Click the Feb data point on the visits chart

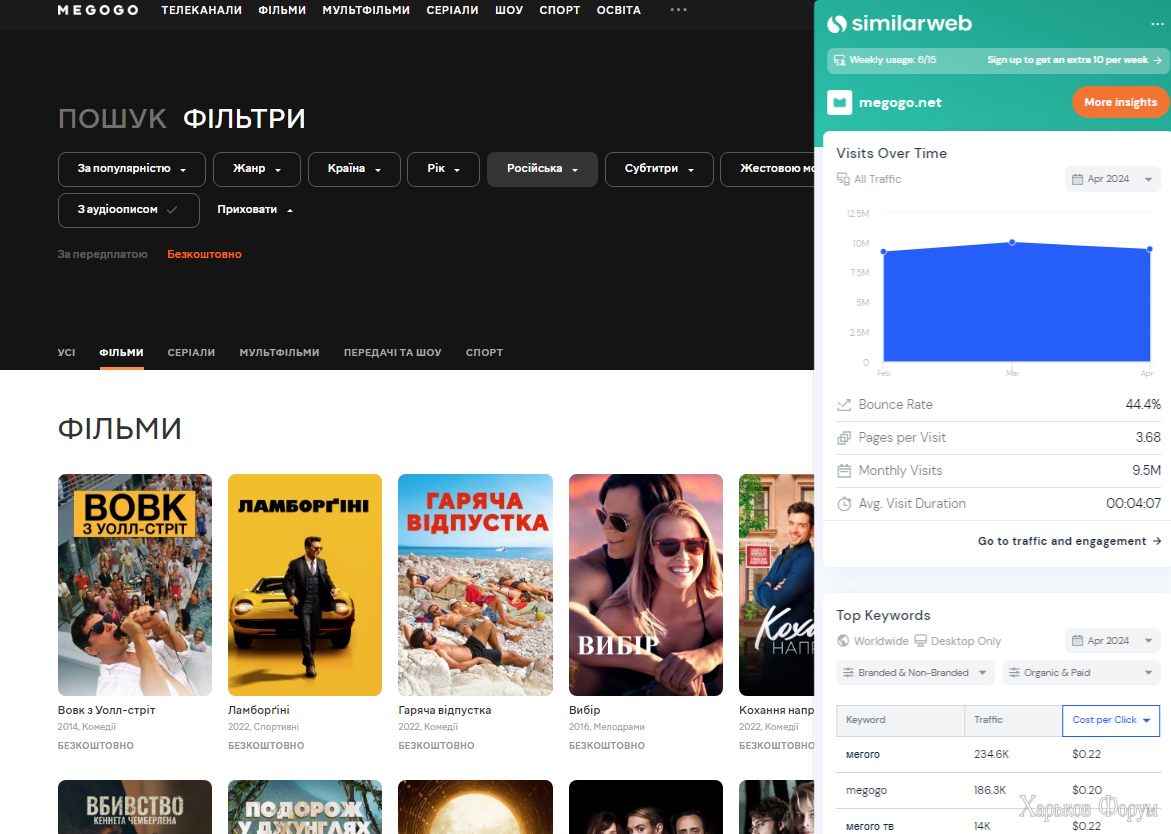(x=883, y=252)
